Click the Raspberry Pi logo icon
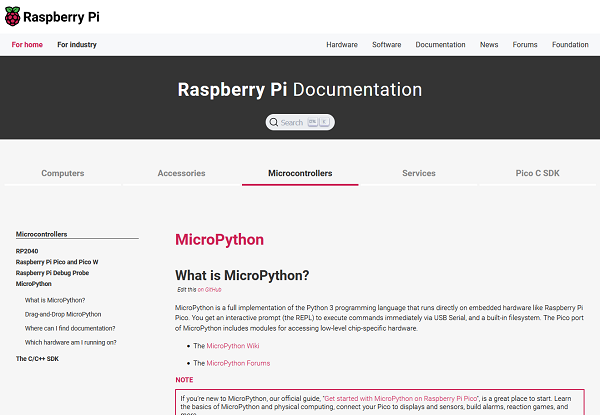The height and width of the screenshot is (415, 600). (x=12, y=16)
